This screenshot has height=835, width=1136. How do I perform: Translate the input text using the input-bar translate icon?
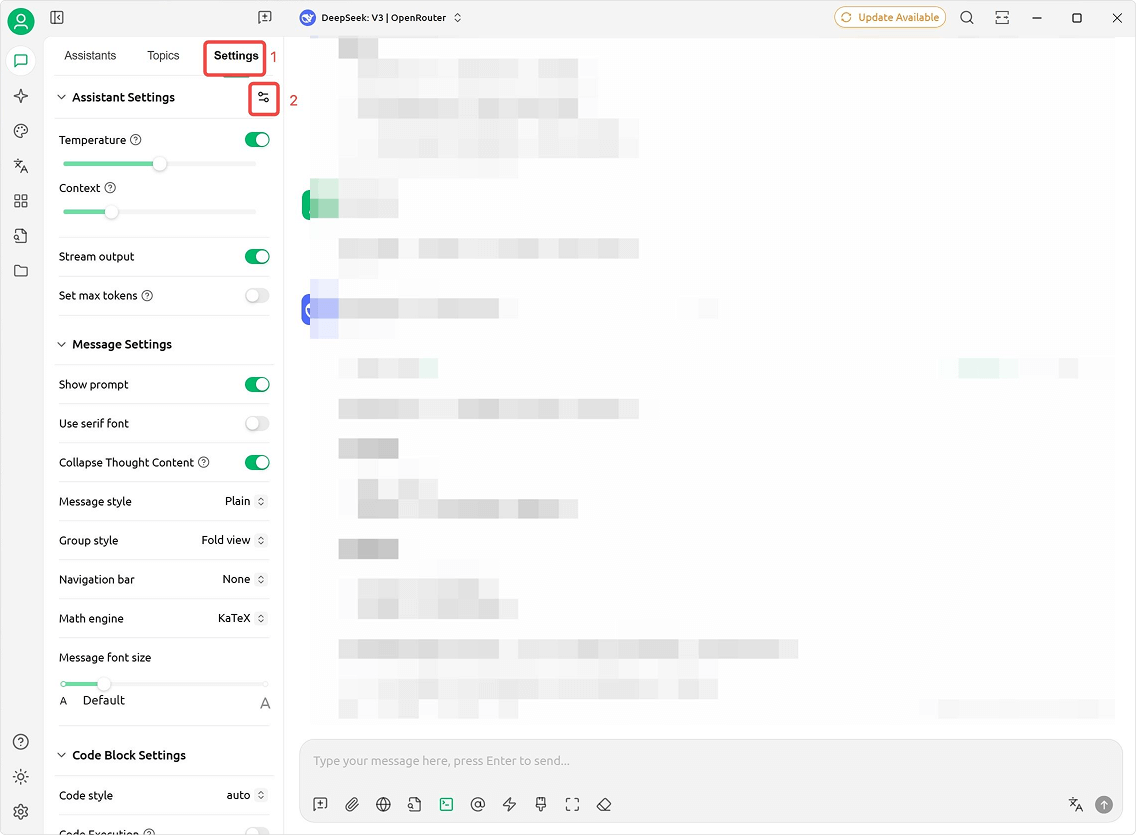tap(1076, 805)
